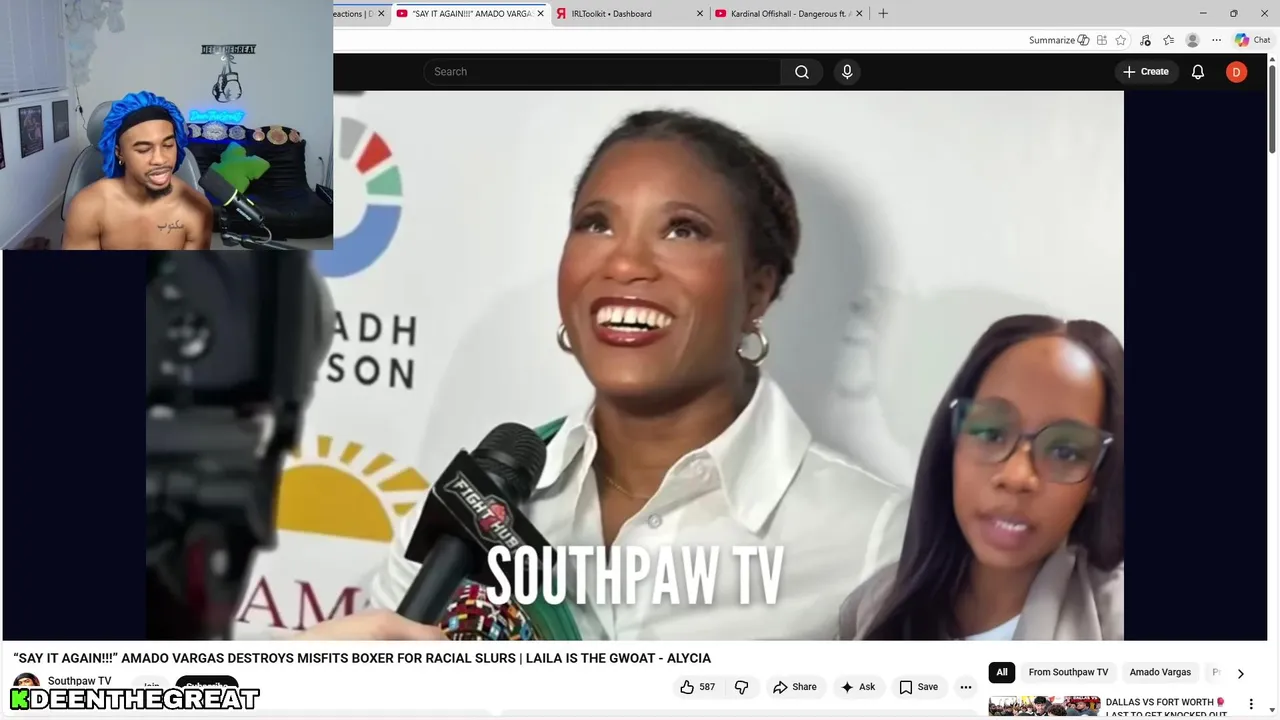Viewport: 1280px width, 720px height.
Task: Close the Kardinal Offishall tab
Action: (x=858, y=14)
